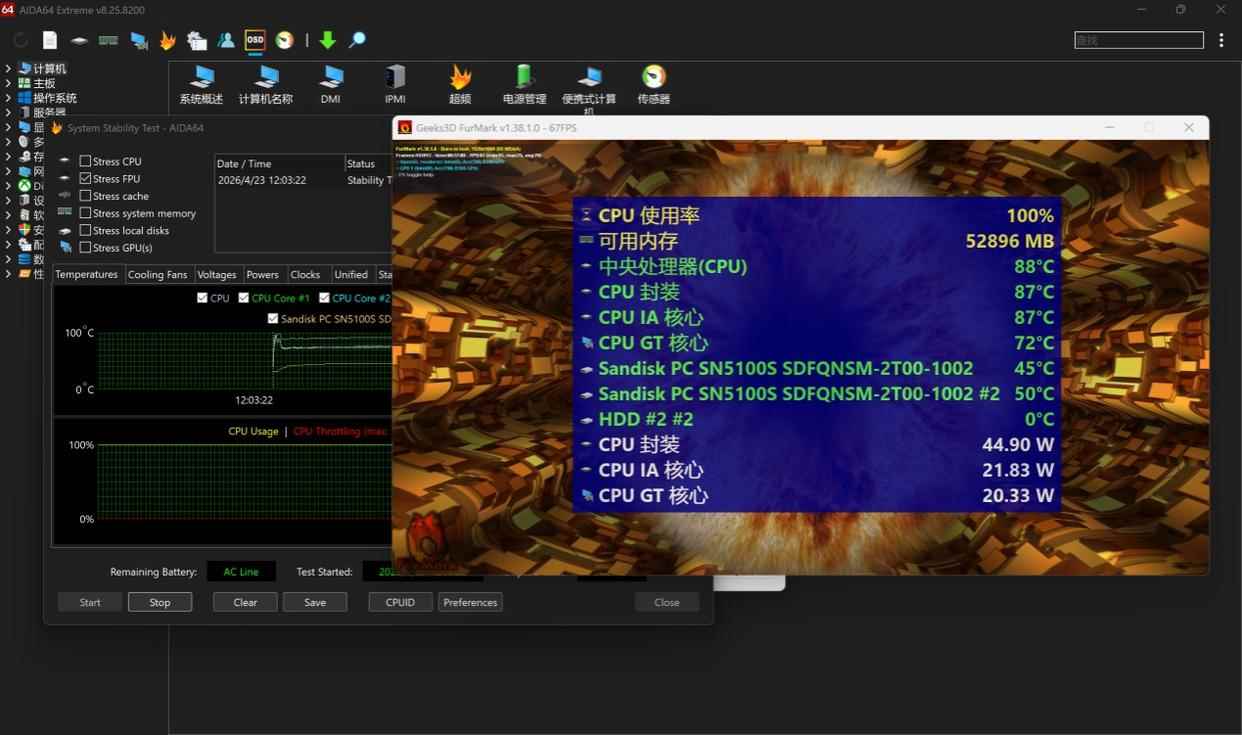
Task: Select the 2026/4/23 12:03:22 log row
Action: click(x=304, y=180)
